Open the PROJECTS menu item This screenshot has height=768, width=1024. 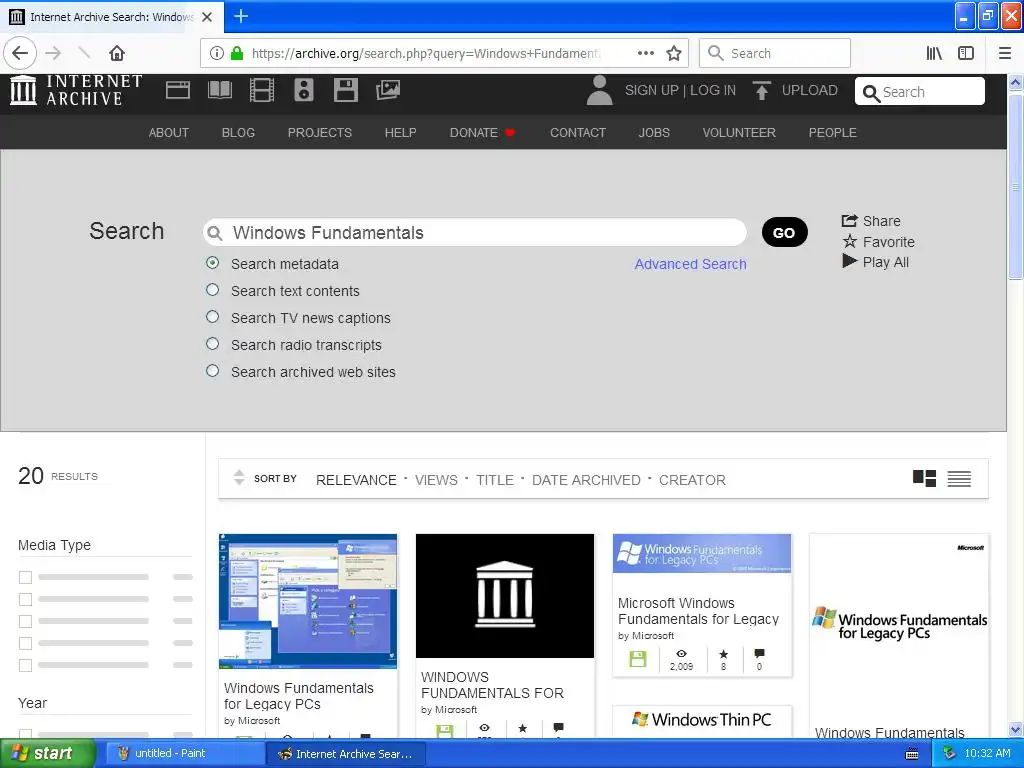pyautogui.click(x=320, y=133)
